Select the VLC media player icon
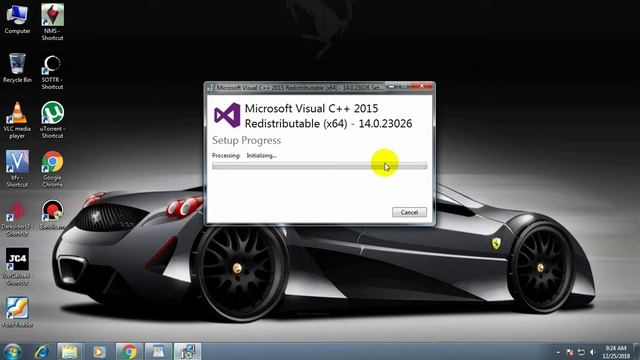The width and height of the screenshot is (640, 360). [x=17, y=120]
